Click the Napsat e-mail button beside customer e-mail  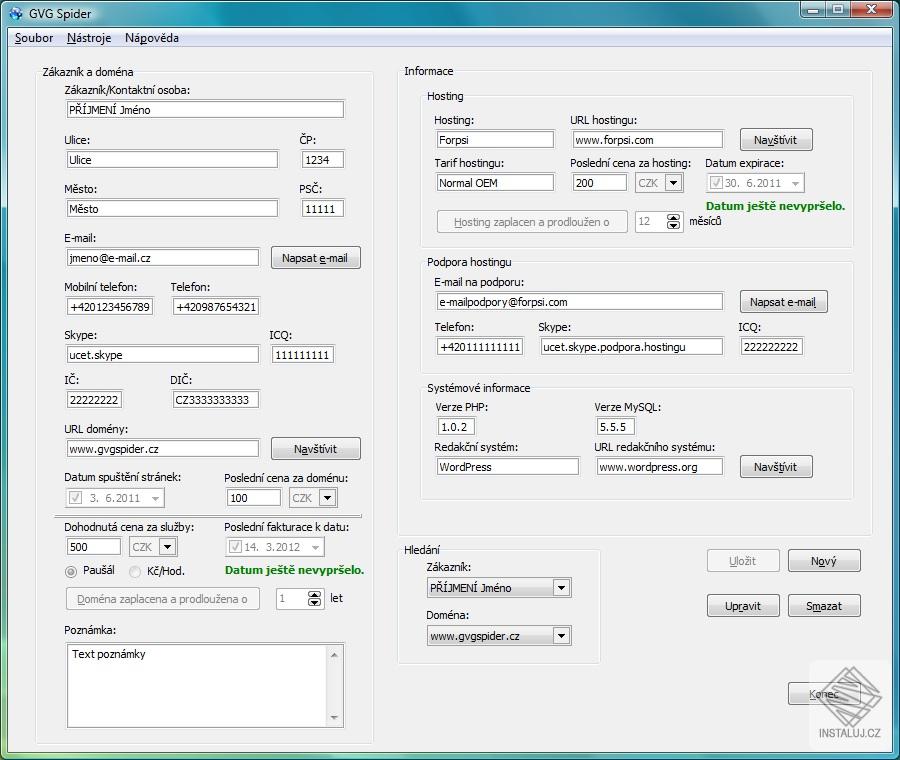[x=315, y=258]
